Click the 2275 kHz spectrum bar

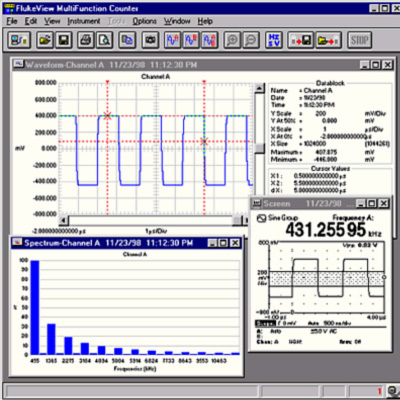tap(68, 346)
